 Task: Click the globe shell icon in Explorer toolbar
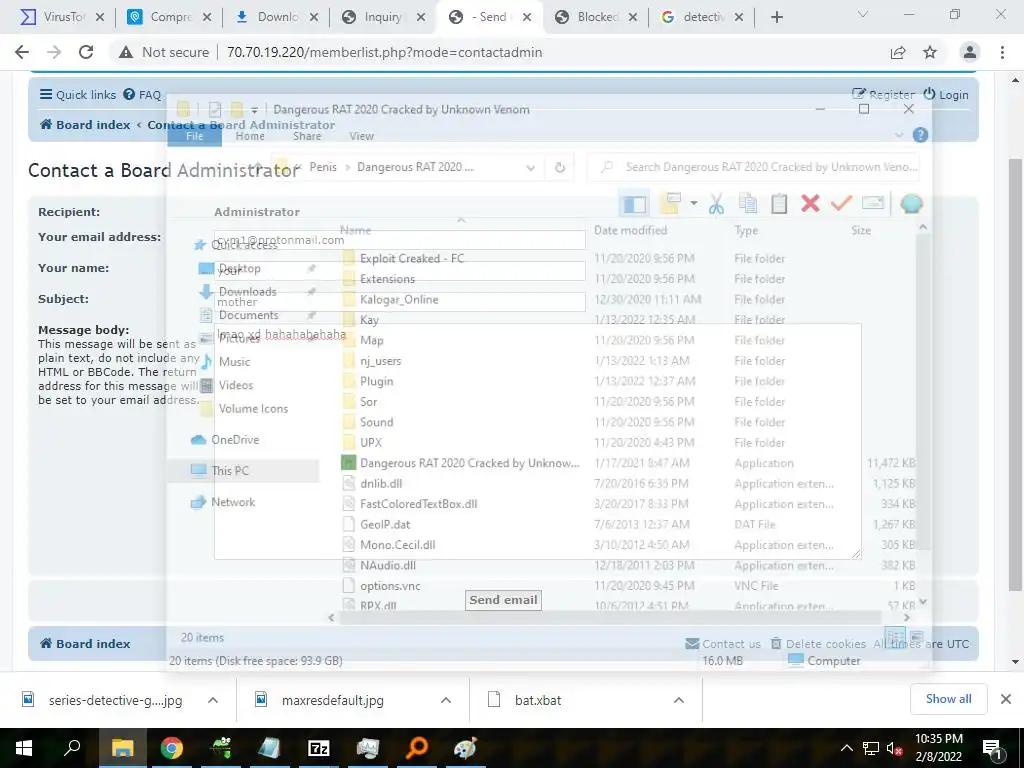pyautogui.click(x=911, y=204)
